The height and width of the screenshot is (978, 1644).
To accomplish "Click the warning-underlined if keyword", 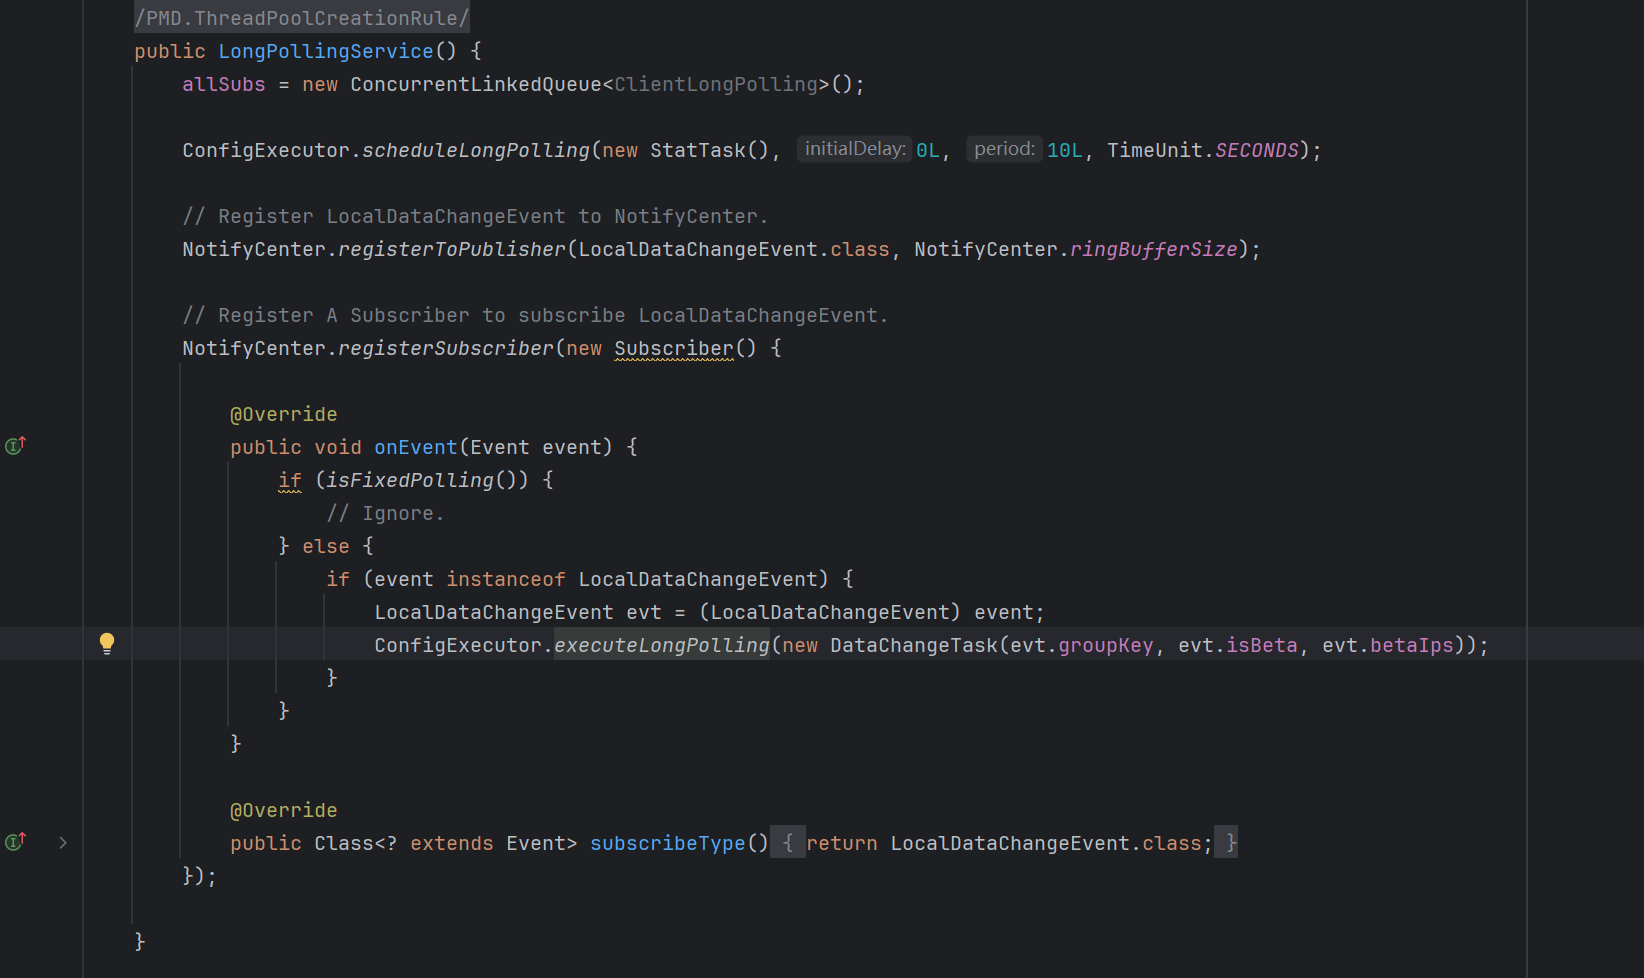I will 290,480.
